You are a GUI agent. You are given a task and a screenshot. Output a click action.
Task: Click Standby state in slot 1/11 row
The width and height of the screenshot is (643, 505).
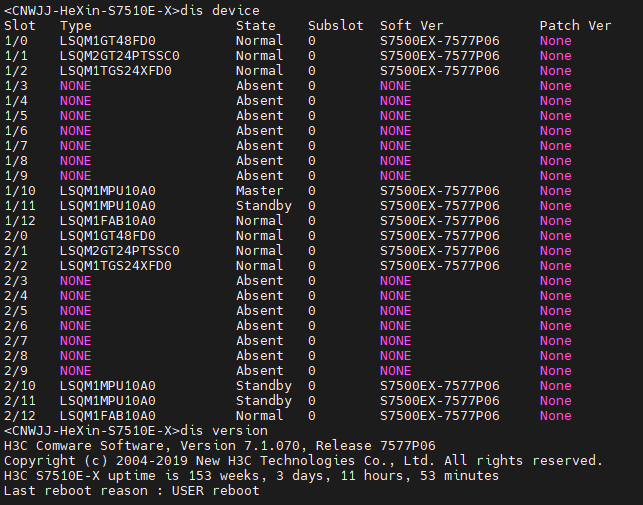264,206
